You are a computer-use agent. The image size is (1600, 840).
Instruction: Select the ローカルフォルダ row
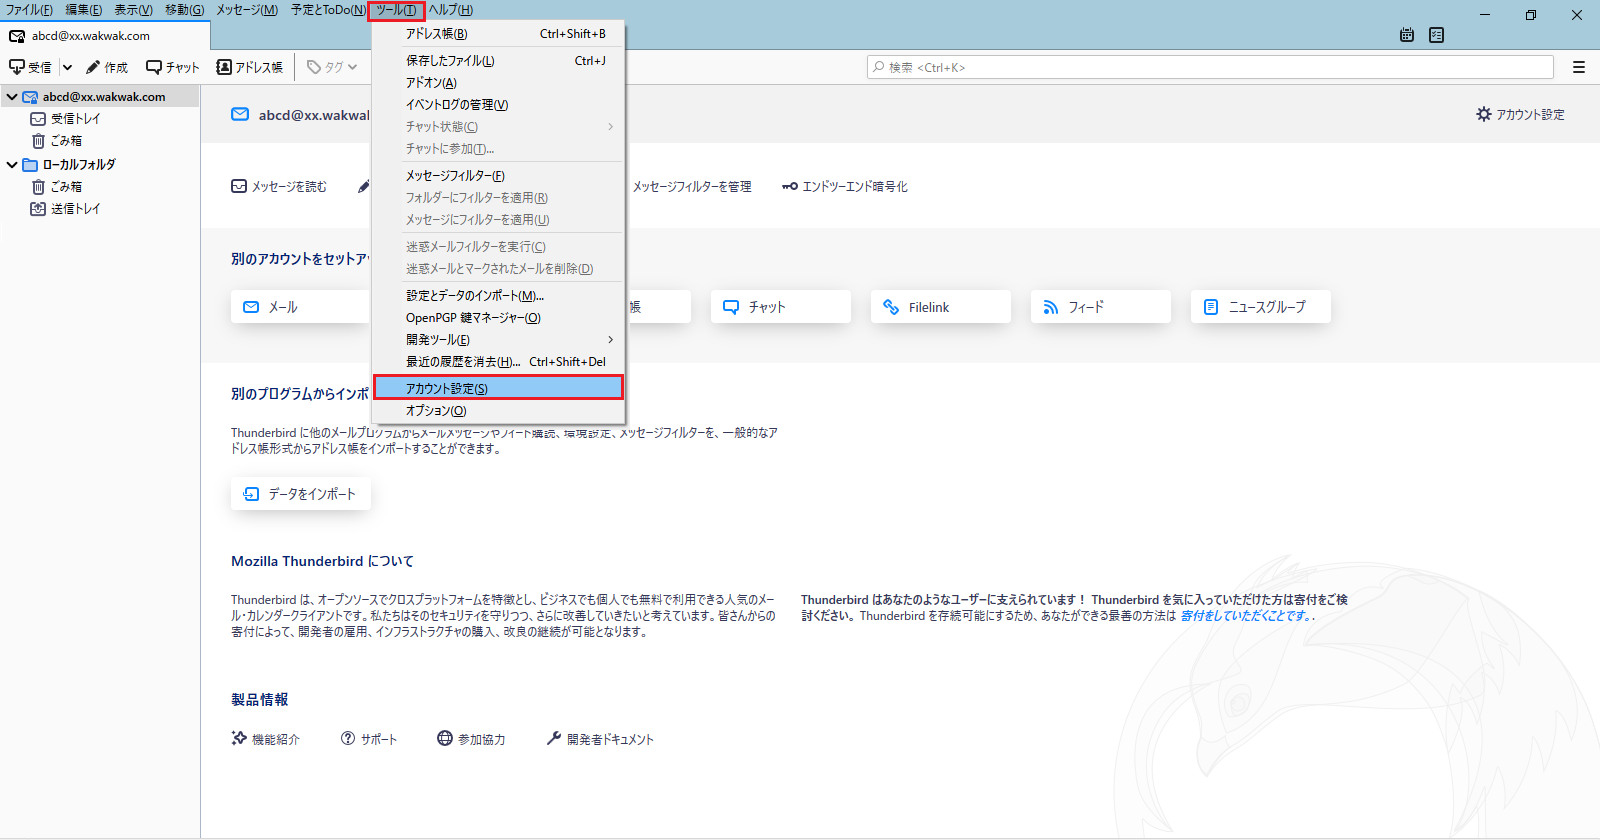100,164
